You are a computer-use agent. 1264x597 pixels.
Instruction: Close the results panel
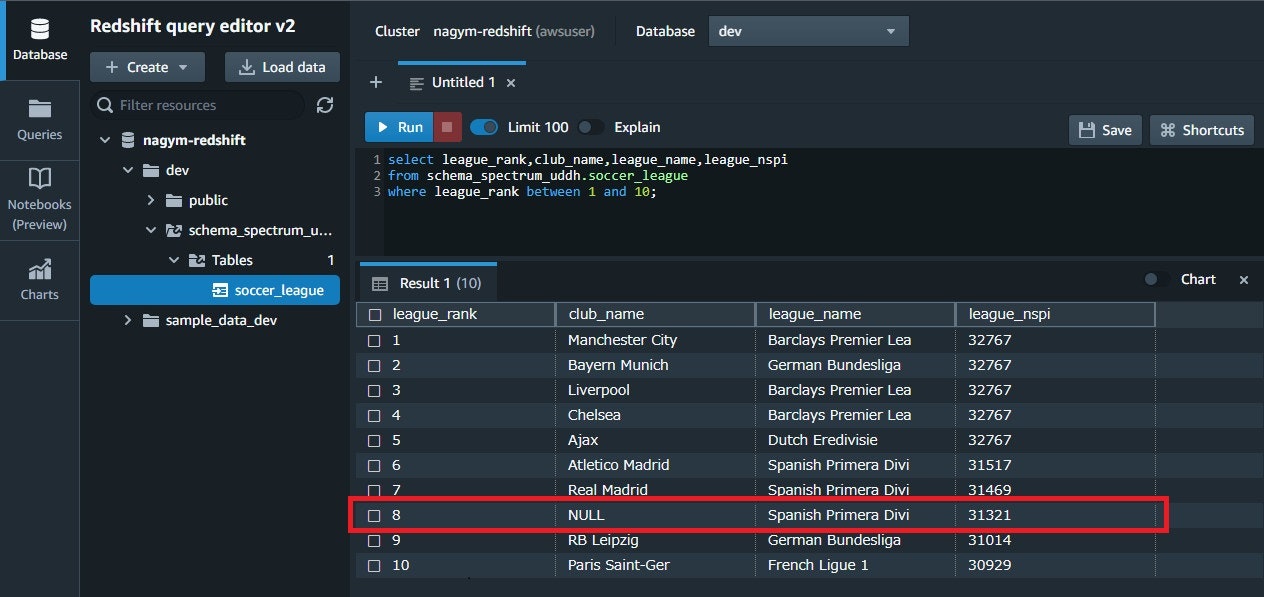[x=1244, y=280]
